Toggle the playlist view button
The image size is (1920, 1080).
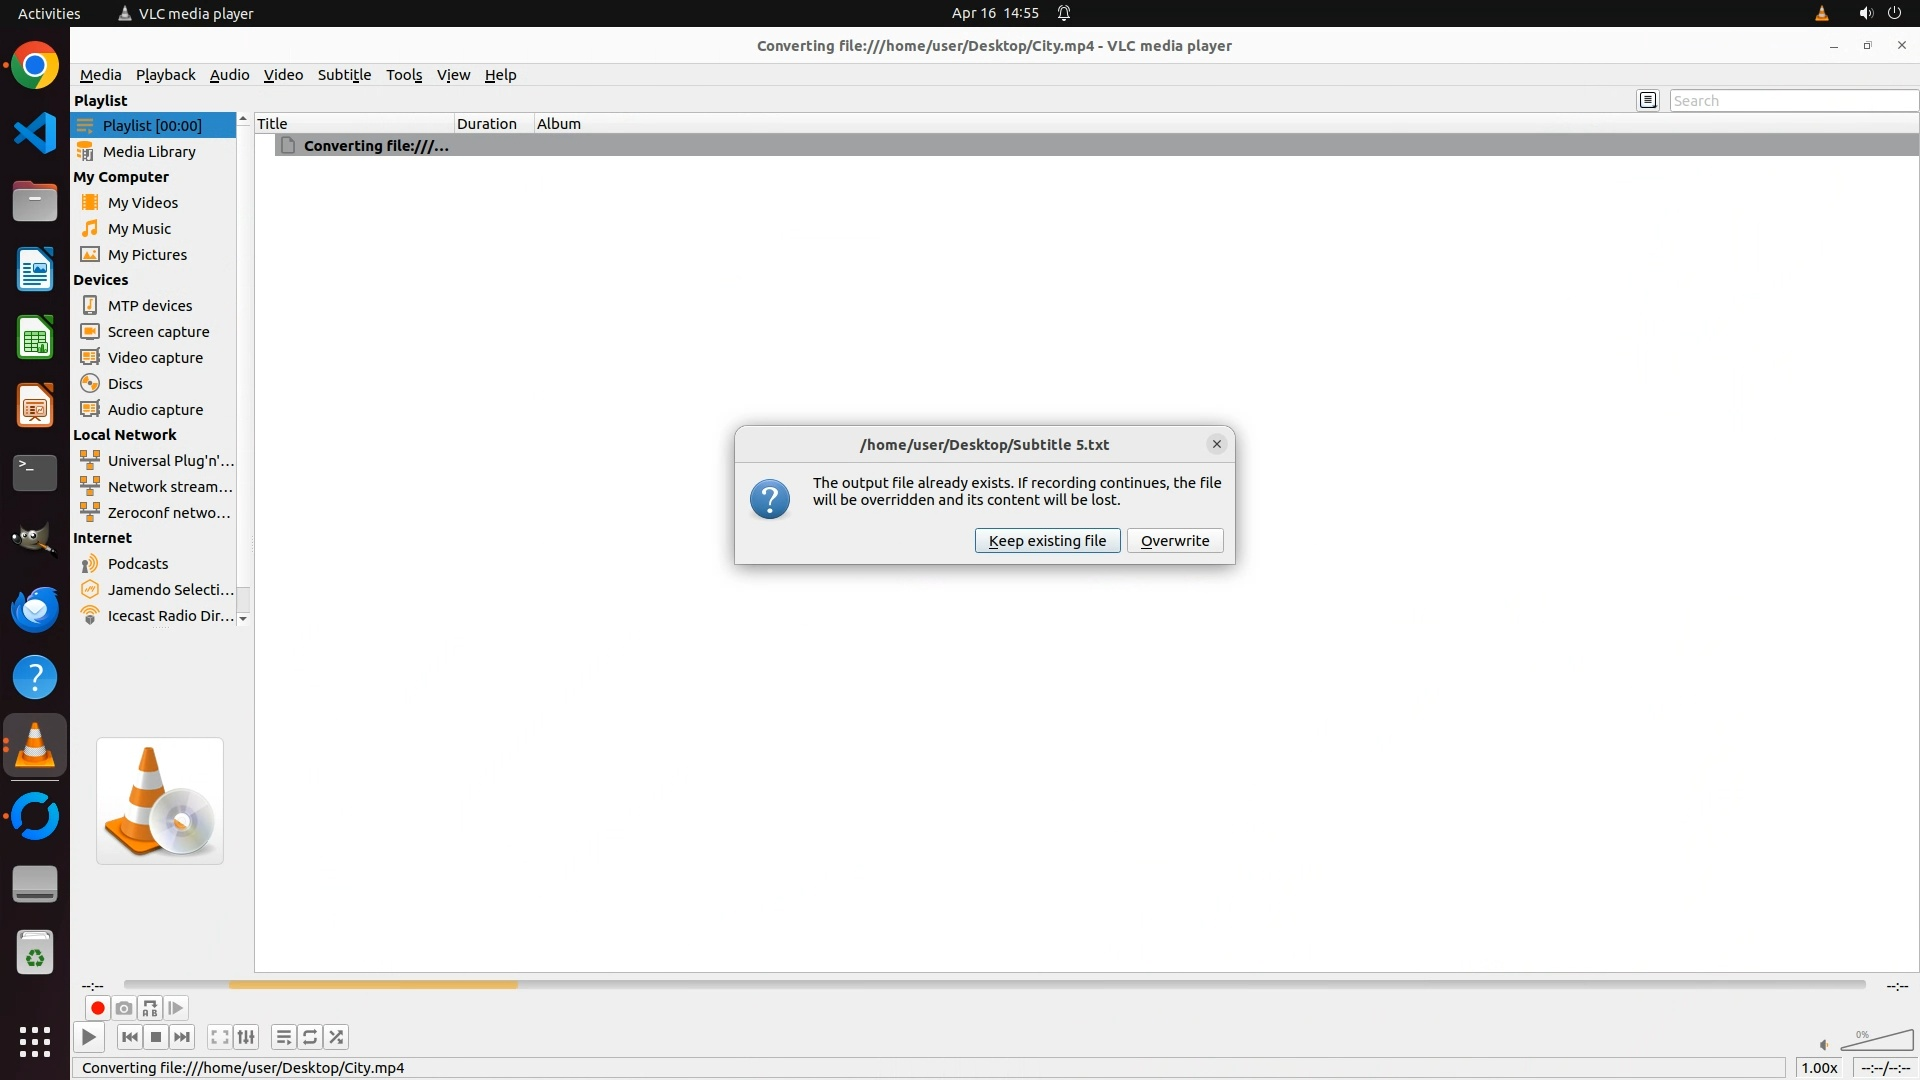coord(284,1037)
